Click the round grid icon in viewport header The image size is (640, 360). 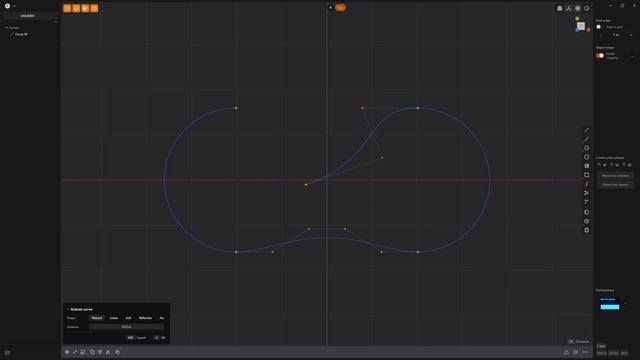pos(578,8)
